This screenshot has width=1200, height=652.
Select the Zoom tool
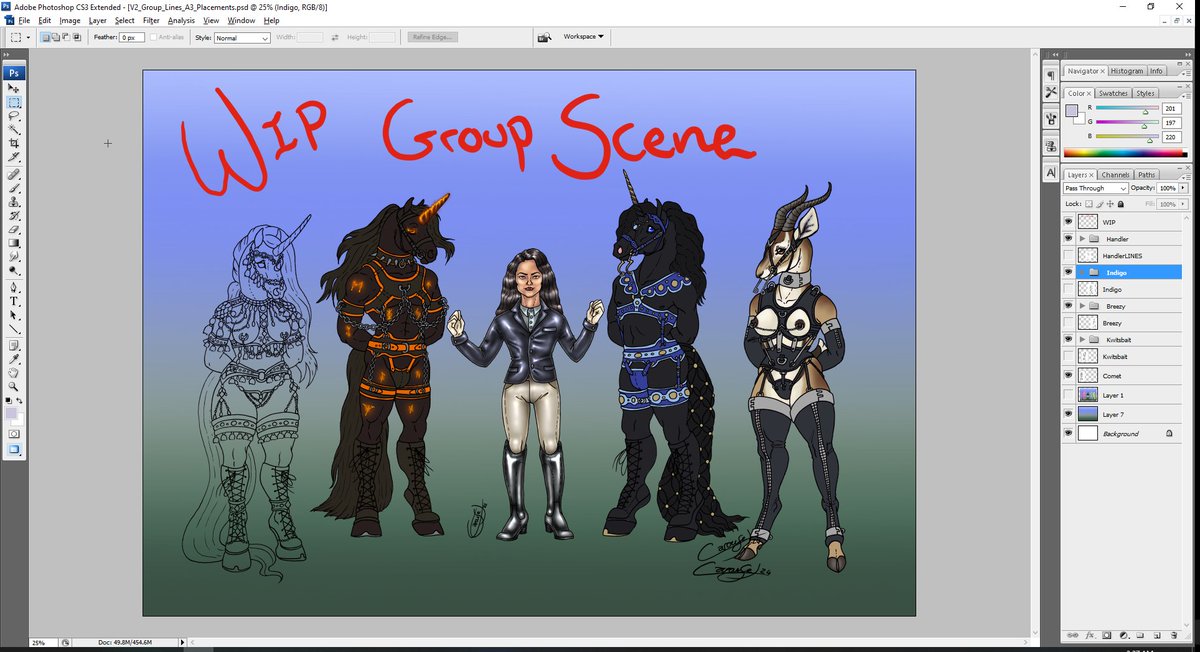(x=14, y=386)
